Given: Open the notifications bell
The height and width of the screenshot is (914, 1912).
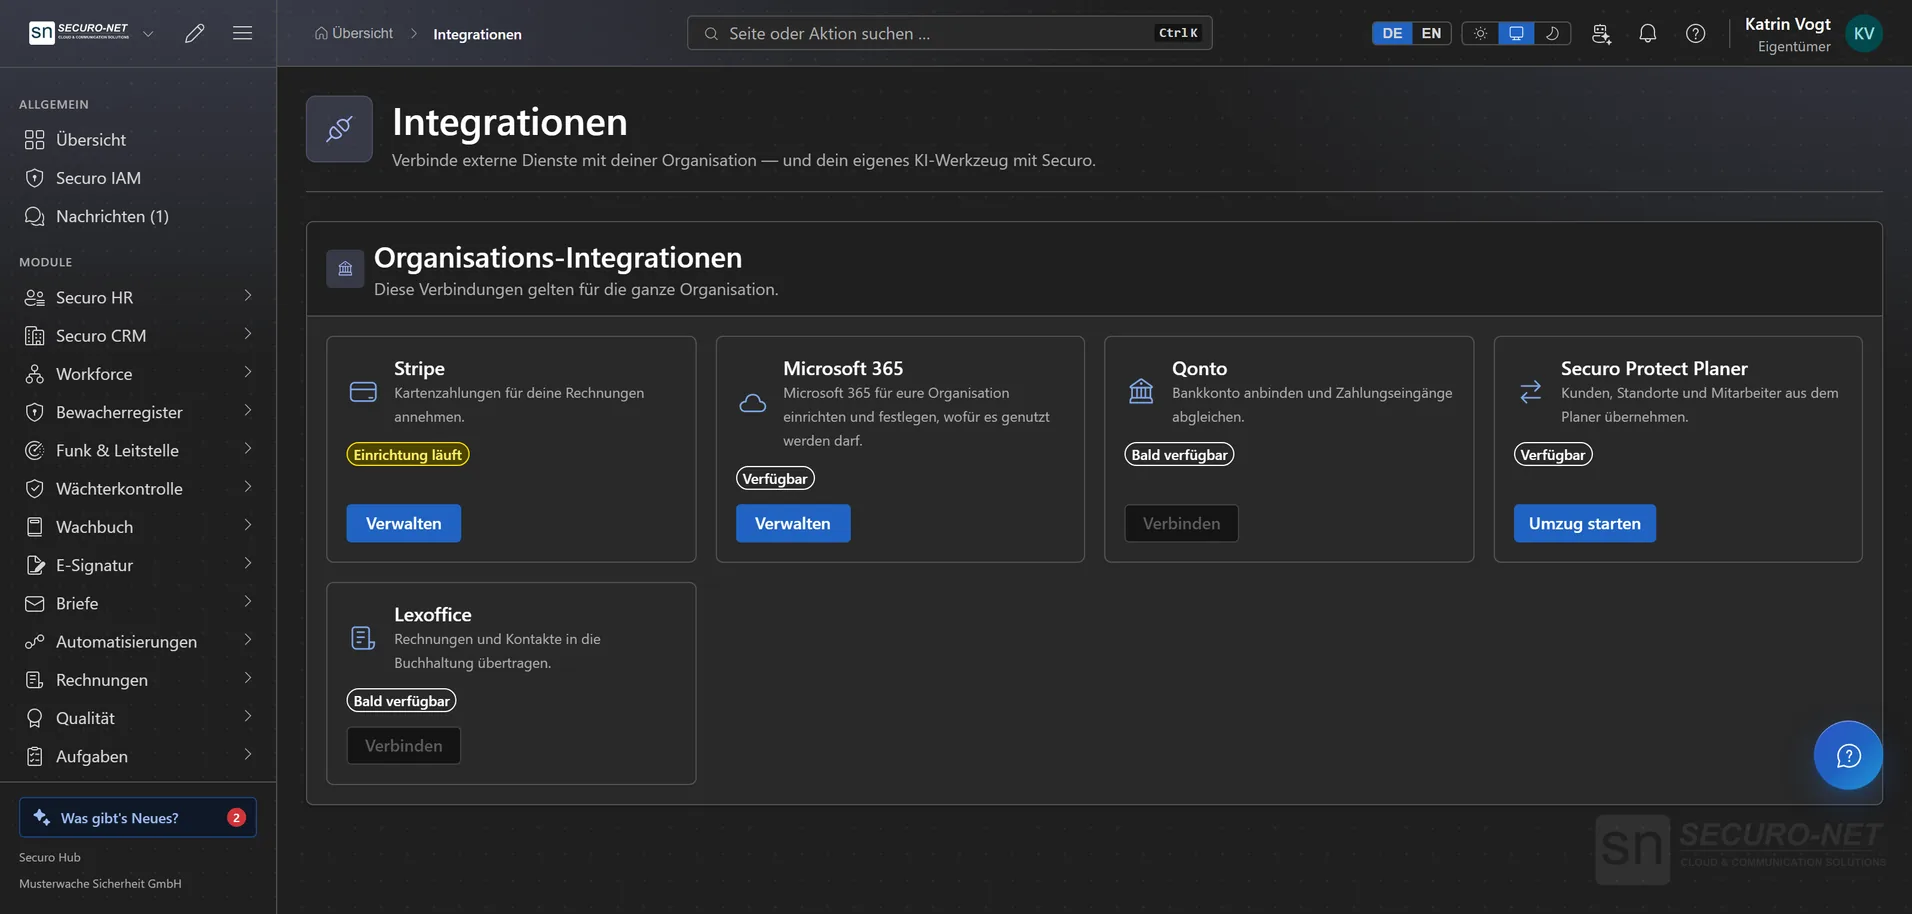Looking at the screenshot, I should [1648, 33].
